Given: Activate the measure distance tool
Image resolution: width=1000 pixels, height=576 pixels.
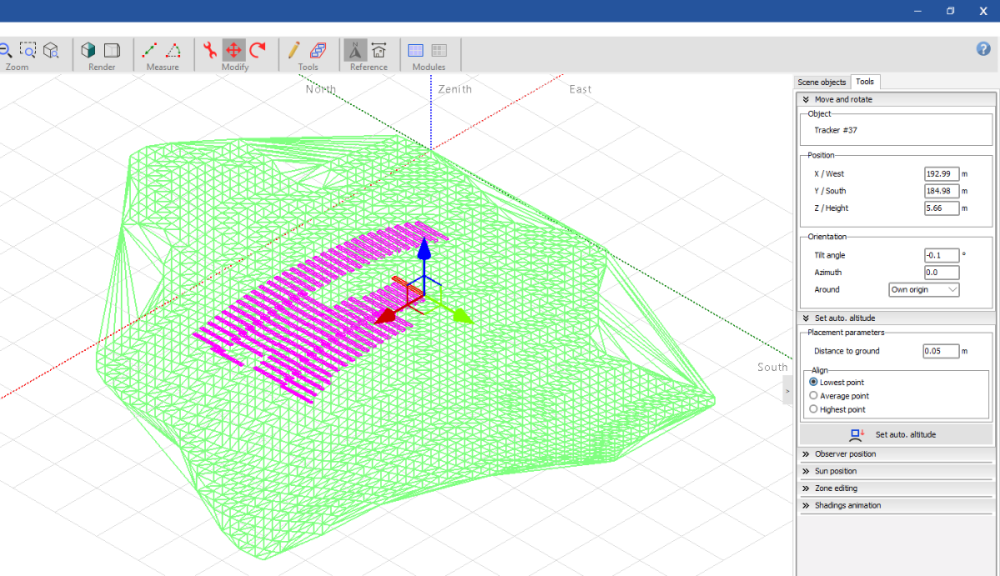Looking at the screenshot, I should click(150, 50).
